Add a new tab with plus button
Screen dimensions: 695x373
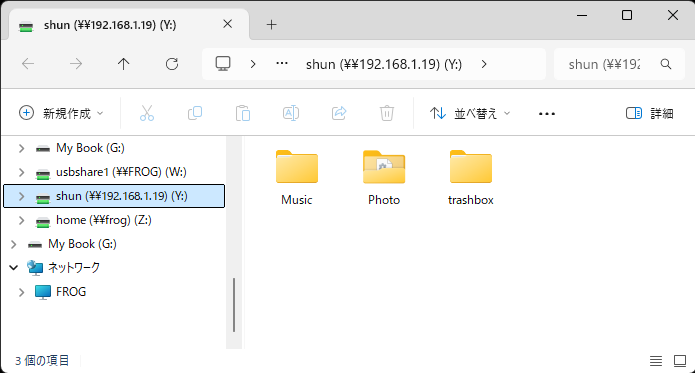[x=271, y=25]
